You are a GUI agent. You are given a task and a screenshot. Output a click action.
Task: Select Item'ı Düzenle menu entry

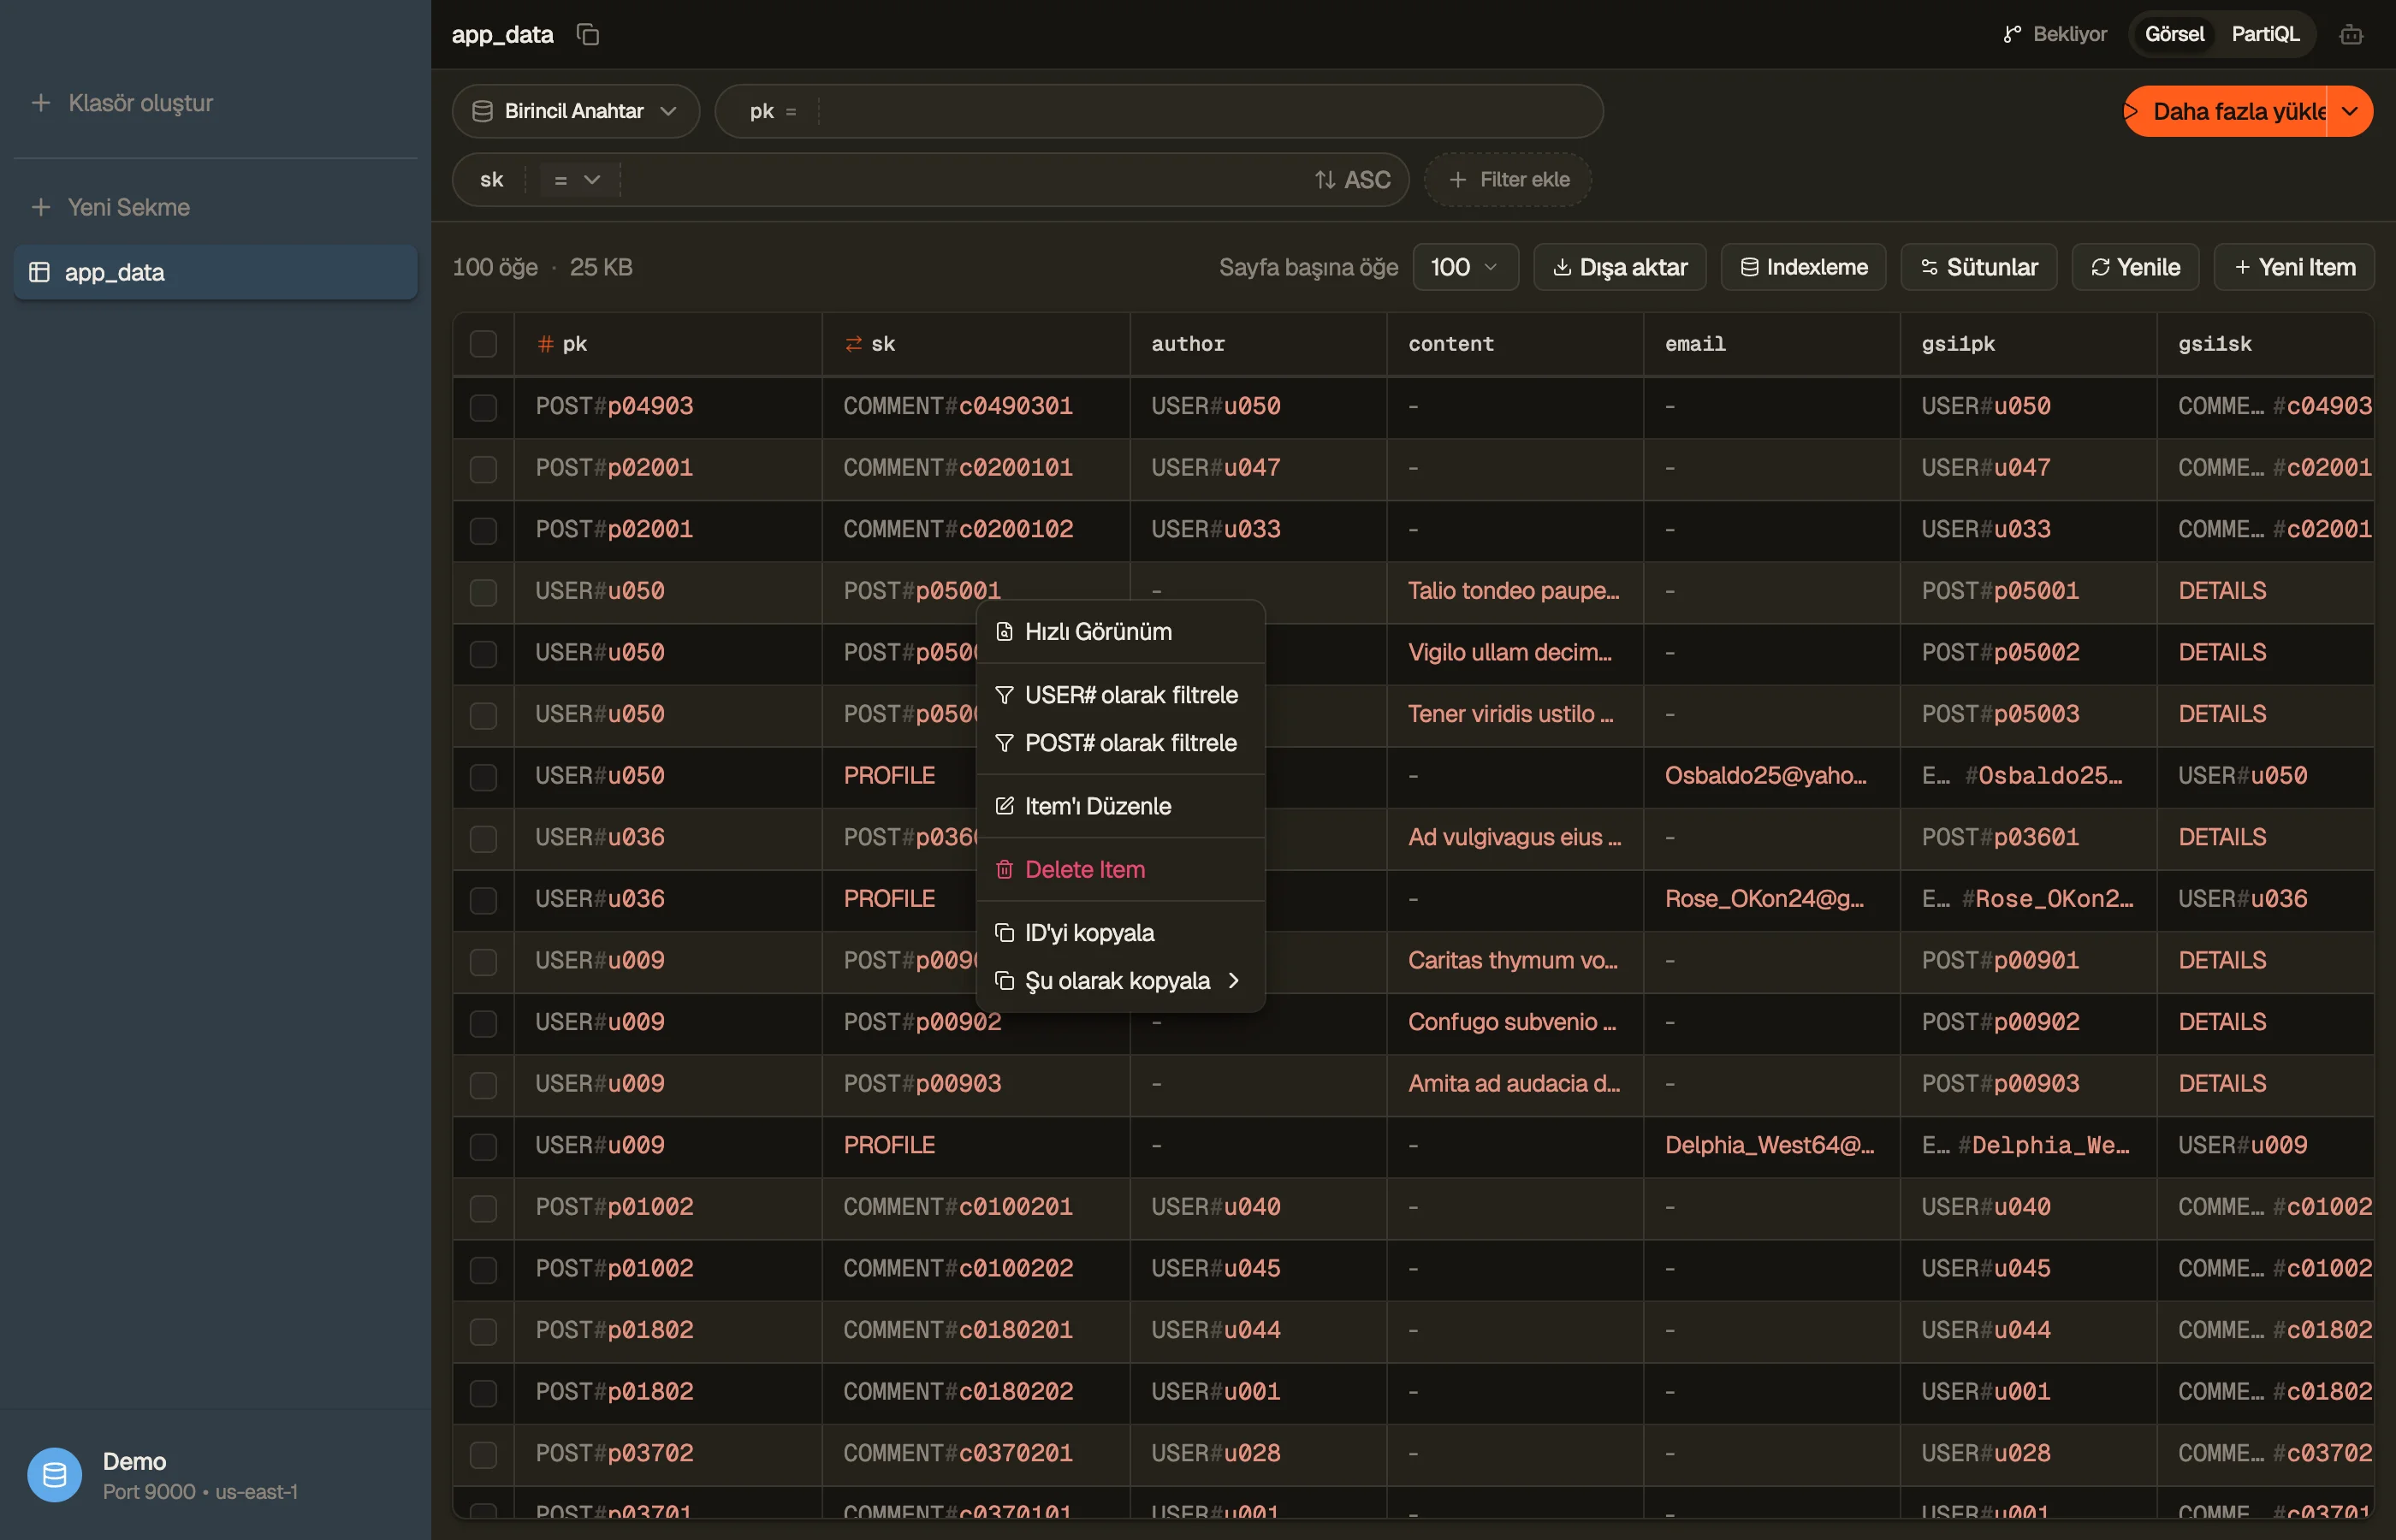(x=1120, y=806)
